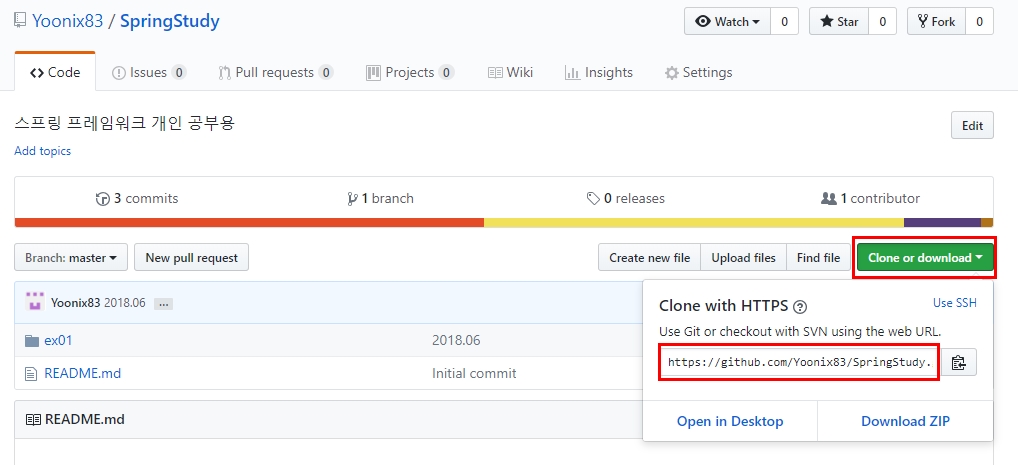Click the ex01 folder icon
This screenshot has height=465, width=1018.
[31, 340]
